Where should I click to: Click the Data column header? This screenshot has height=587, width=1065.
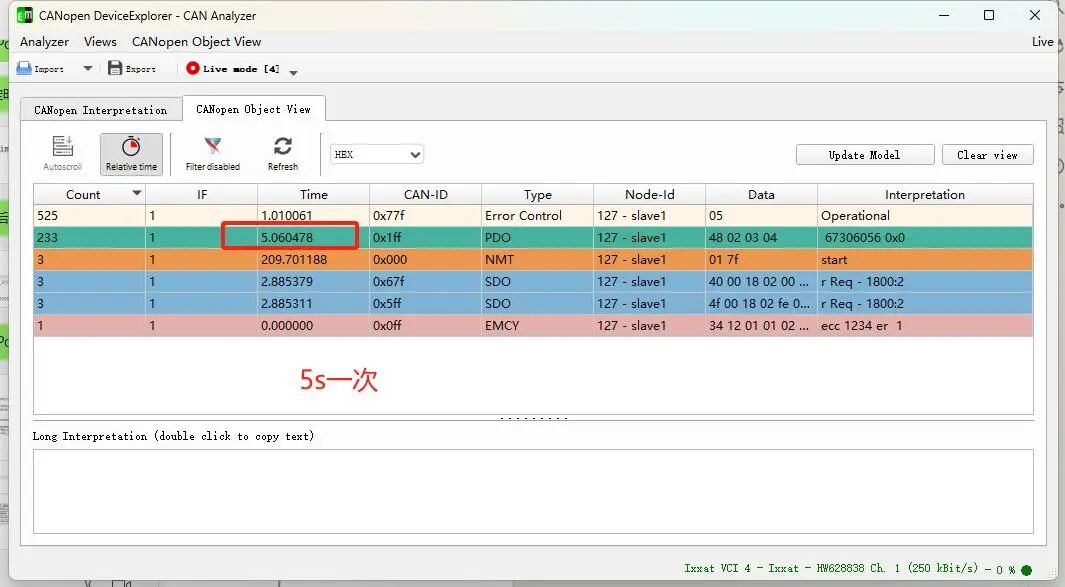tap(761, 194)
